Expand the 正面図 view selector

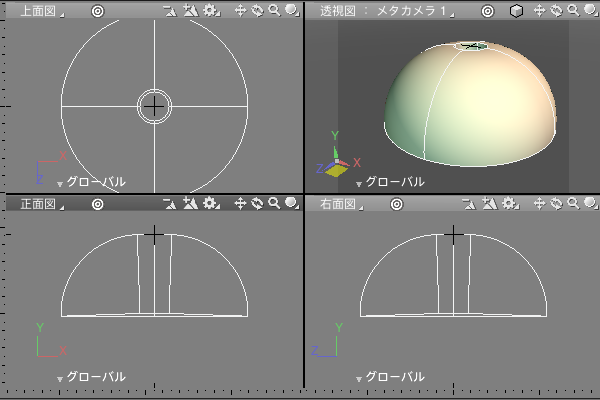41,203
